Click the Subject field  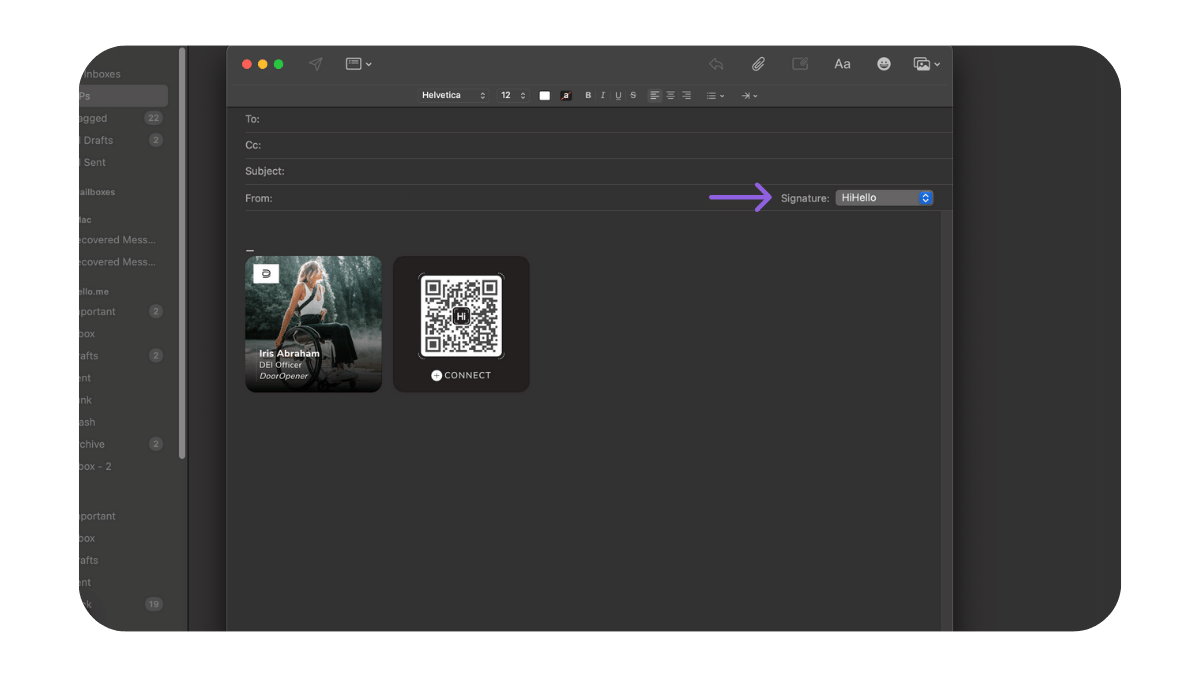[598, 171]
